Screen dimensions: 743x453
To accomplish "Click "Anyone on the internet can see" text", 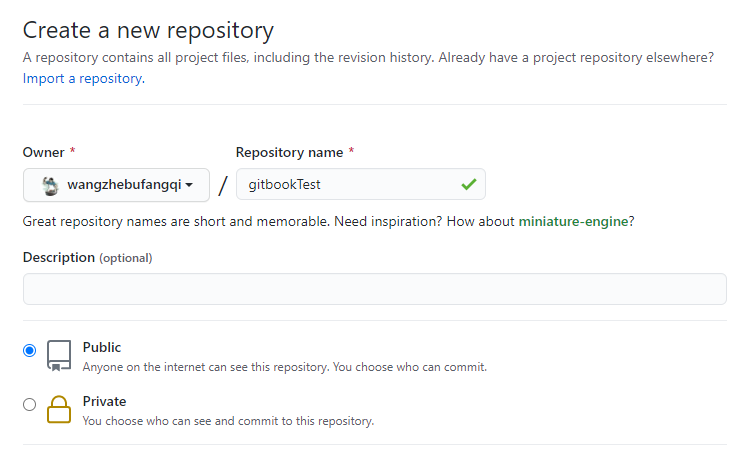I will coord(285,367).
